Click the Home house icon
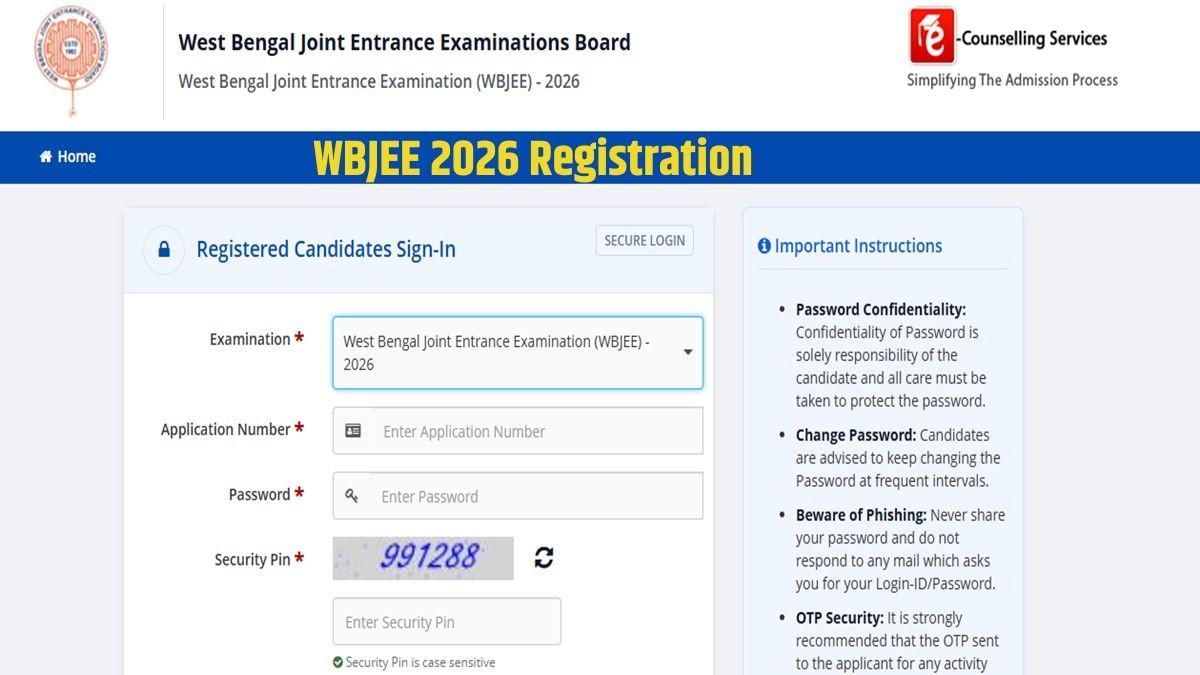 (x=45, y=157)
